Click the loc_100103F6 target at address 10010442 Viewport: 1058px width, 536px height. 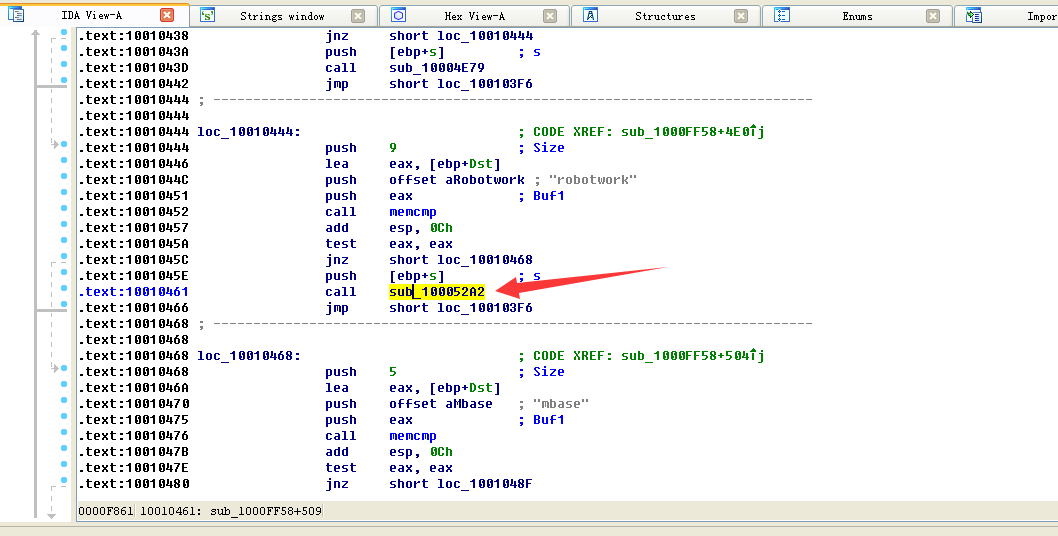[484, 84]
